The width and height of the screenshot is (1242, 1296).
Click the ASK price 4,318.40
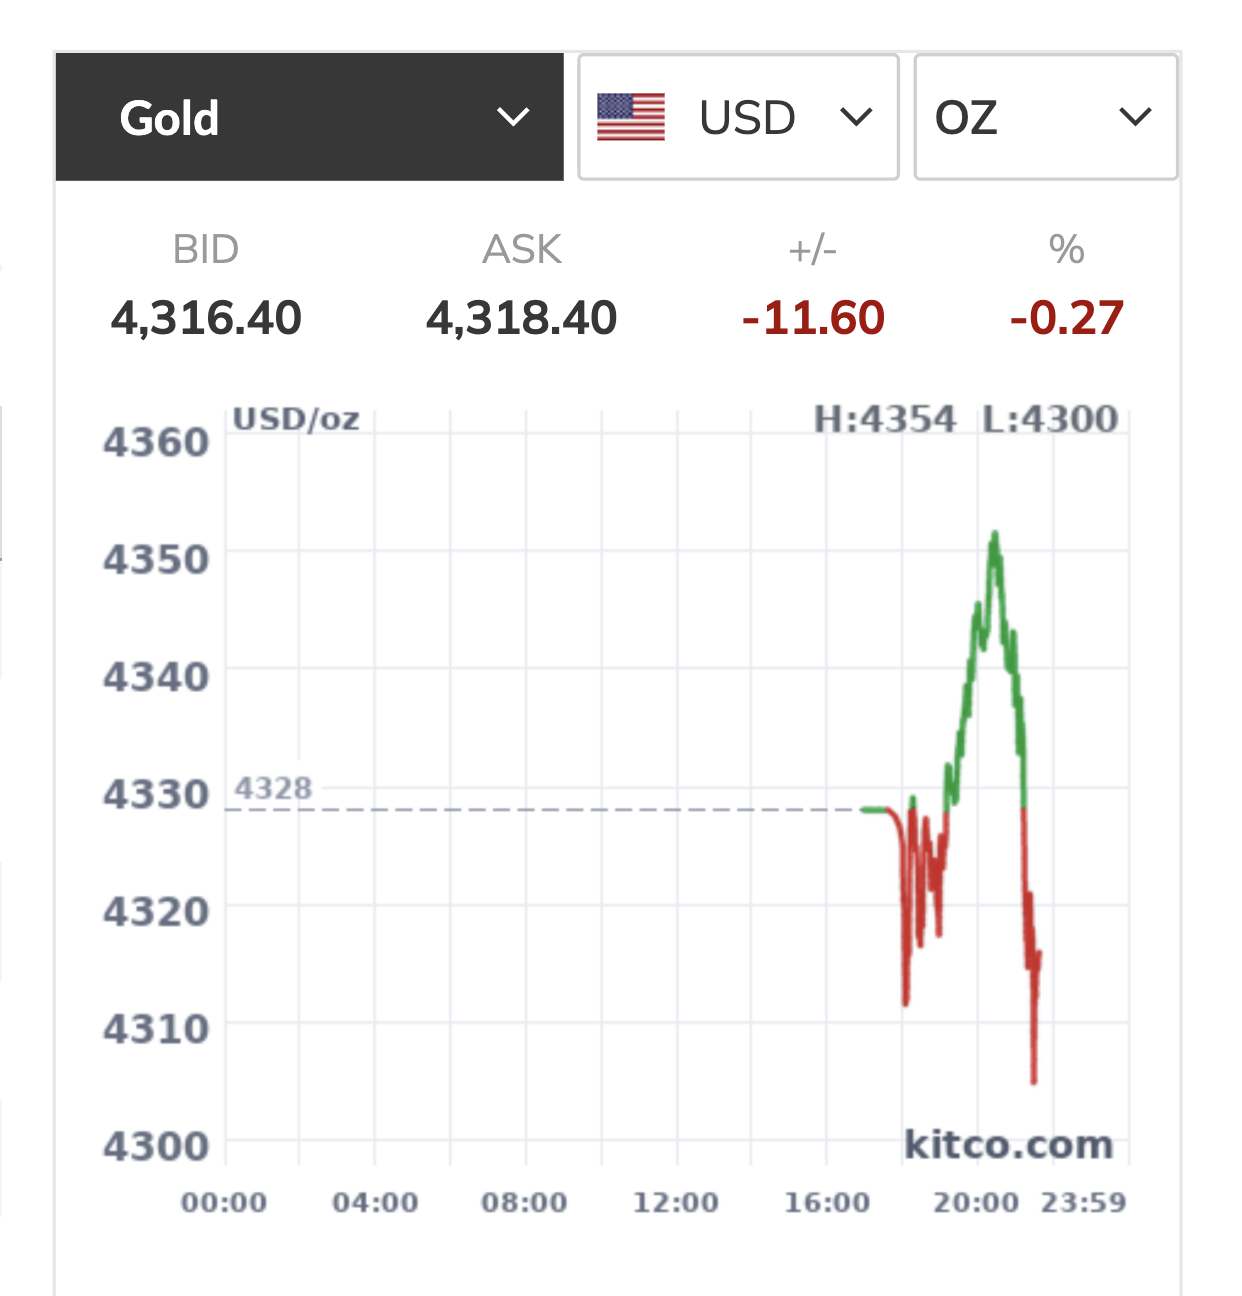522,319
